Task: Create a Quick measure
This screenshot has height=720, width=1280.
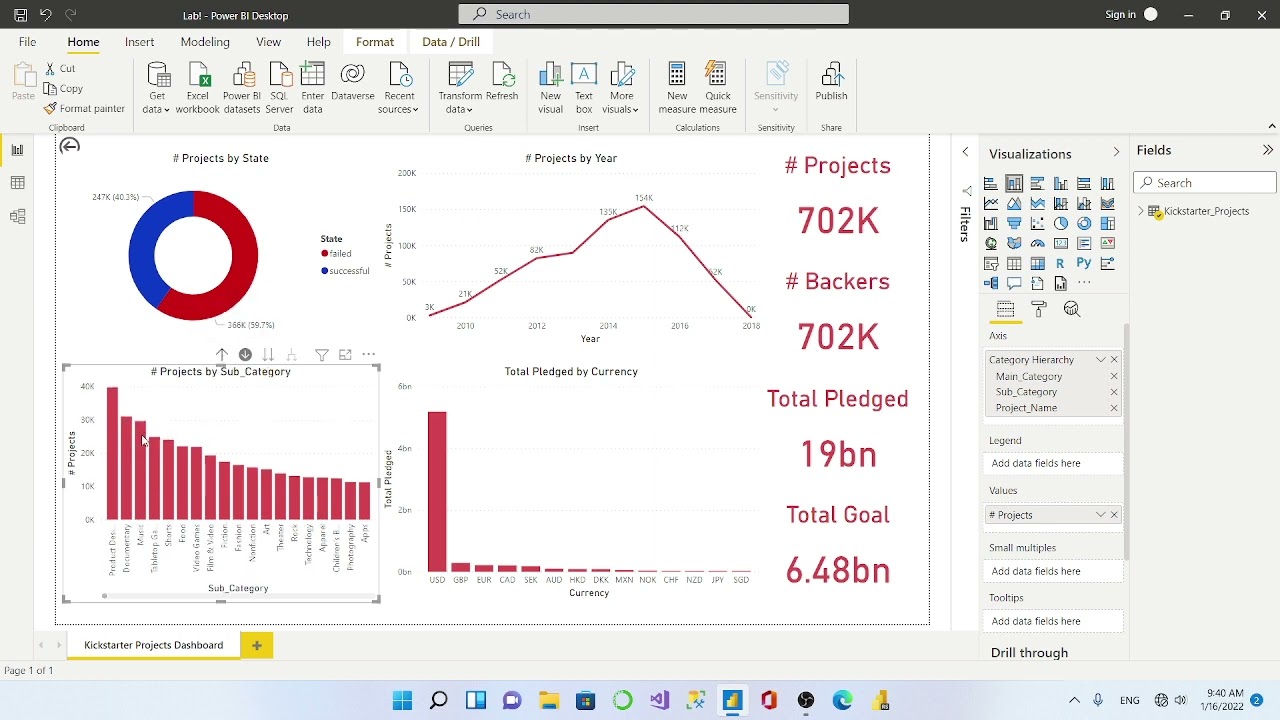Action: 718,89
